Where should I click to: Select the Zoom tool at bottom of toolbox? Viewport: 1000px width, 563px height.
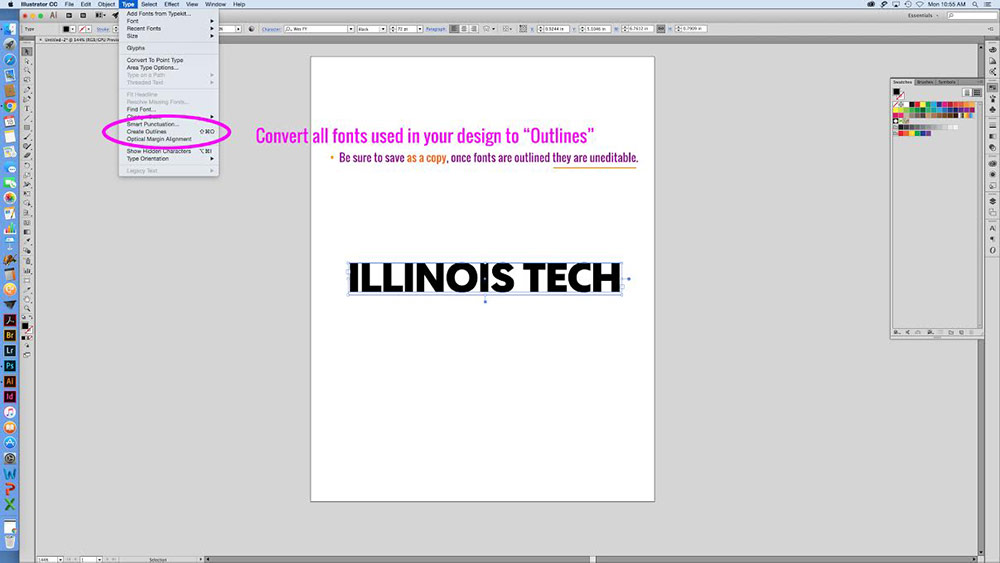pos(27,309)
